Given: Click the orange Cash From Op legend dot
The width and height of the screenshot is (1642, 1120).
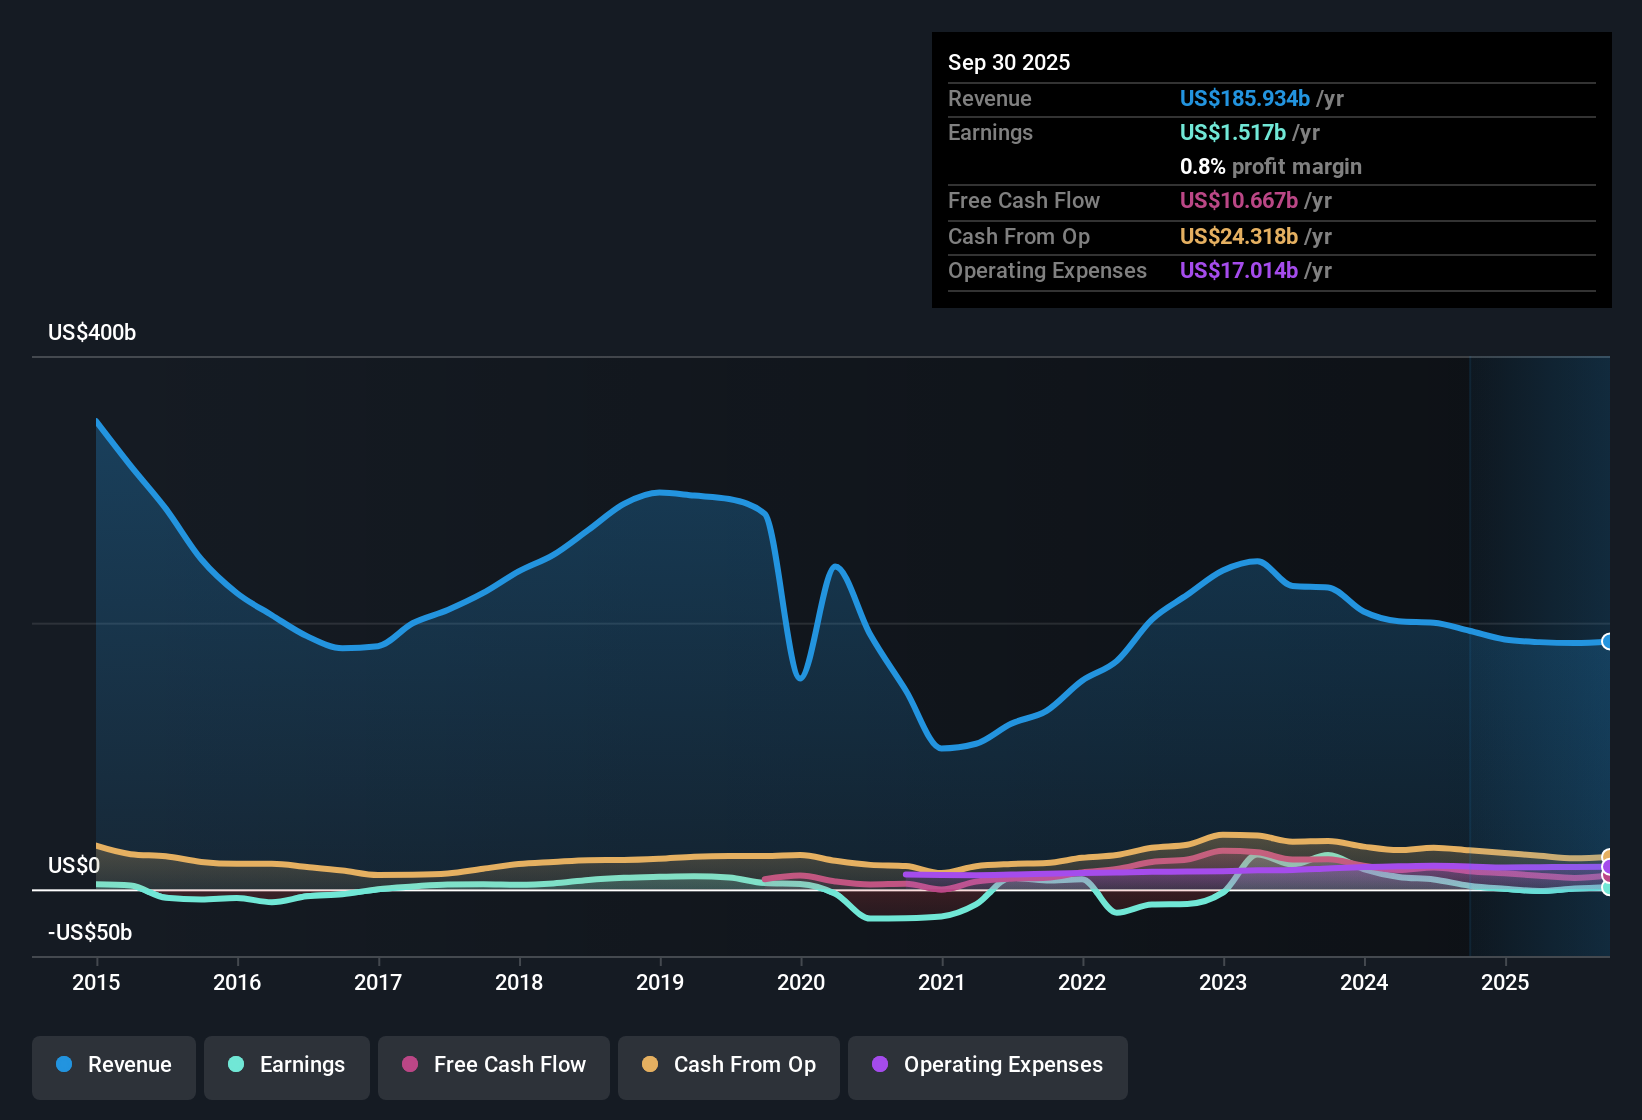Looking at the screenshot, I should click(x=649, y=1066).
